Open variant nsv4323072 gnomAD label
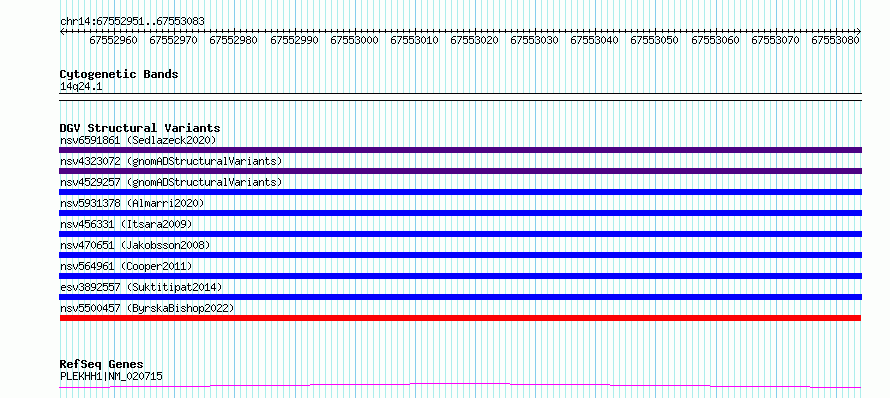Viewport: 890px width, 398px height. click(171, 161)
